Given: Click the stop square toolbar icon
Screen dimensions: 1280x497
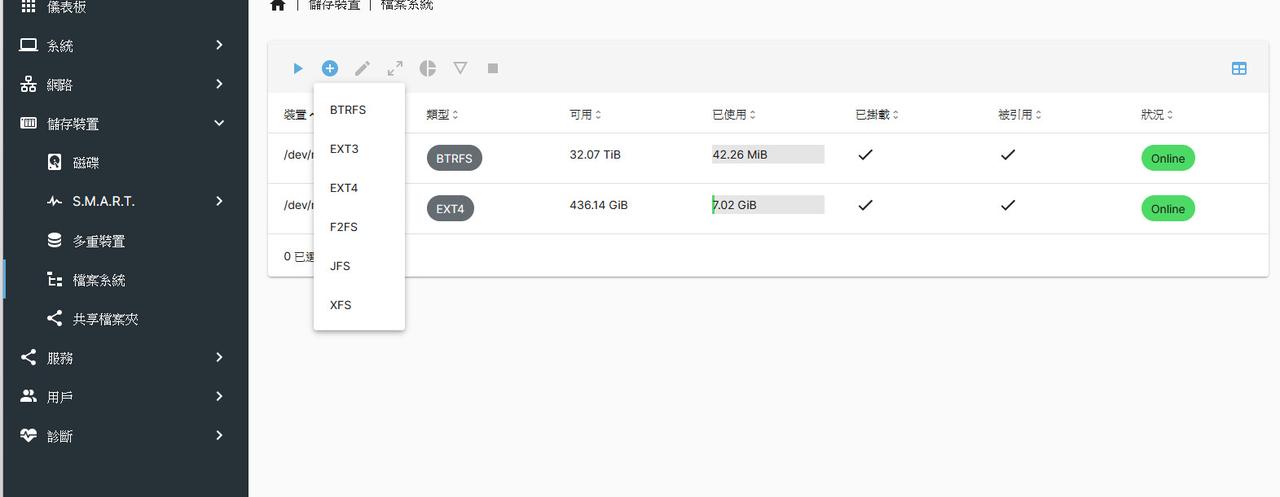Looking at the screenshot, I should (x=493, y=68).
